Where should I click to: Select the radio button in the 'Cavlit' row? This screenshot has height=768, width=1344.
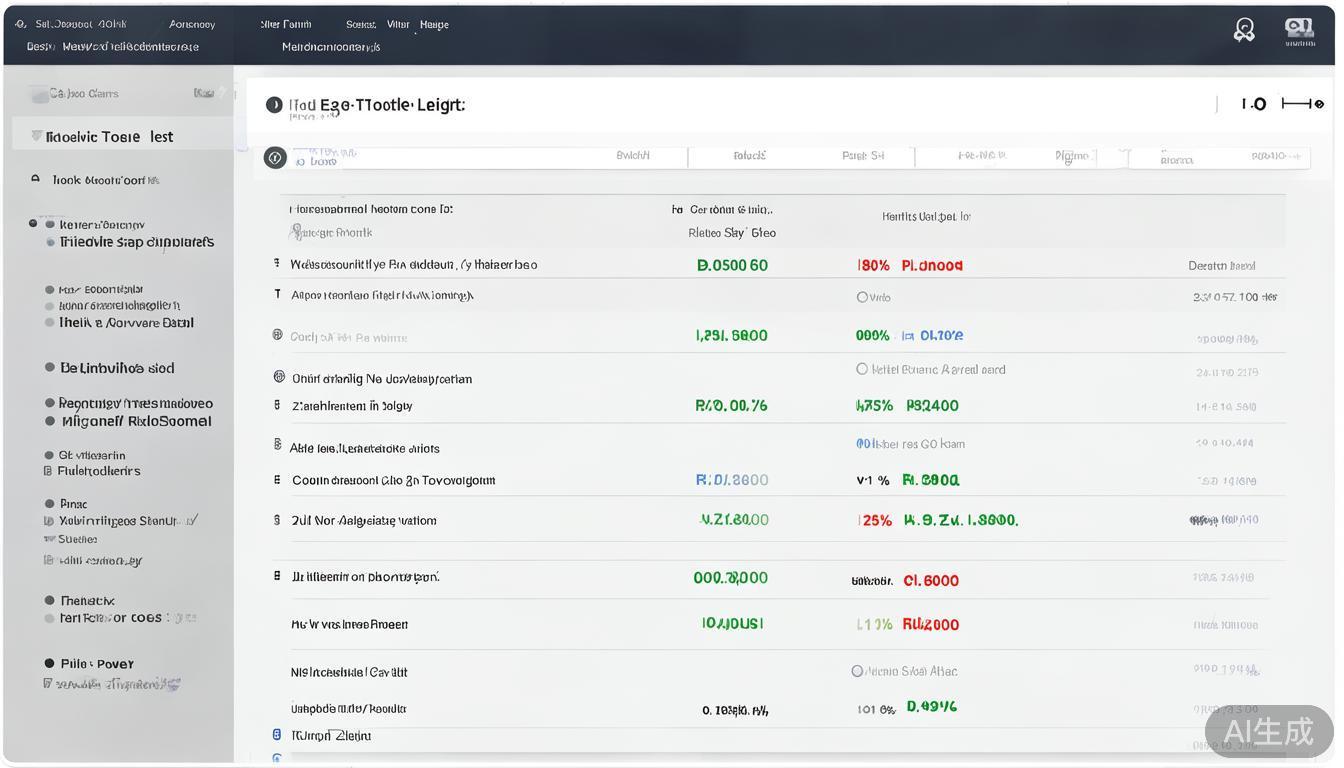tap(857, 671)
